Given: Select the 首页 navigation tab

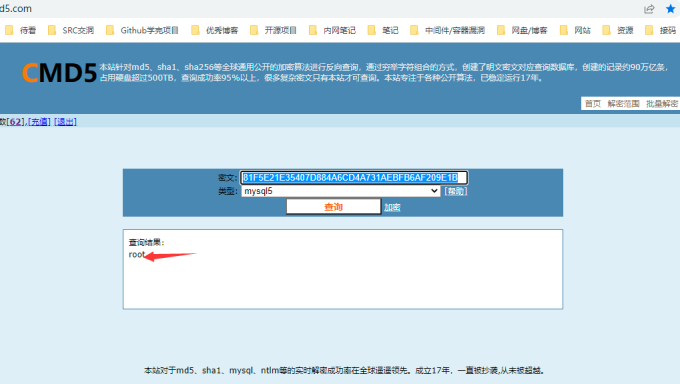Looking at the screenshot, I should pyautogui.click(x=592, y=103).
